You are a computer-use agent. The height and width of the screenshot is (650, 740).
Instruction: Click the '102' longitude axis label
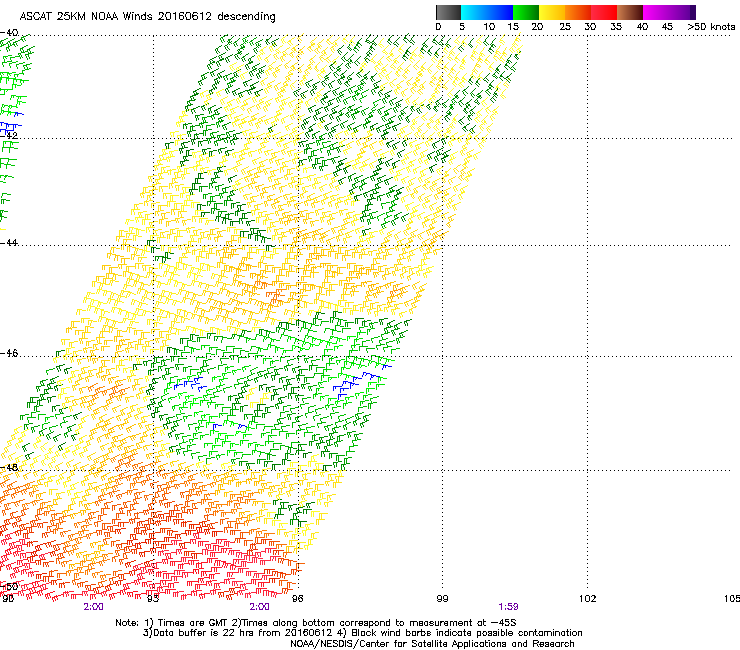pyautogui.click(x=588, y=599)
